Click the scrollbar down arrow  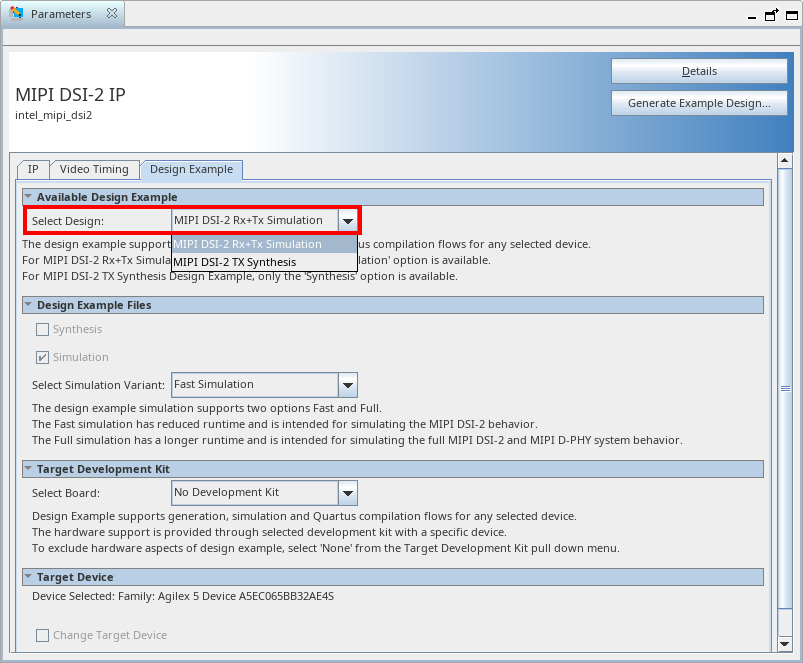[x=785, y=644]
